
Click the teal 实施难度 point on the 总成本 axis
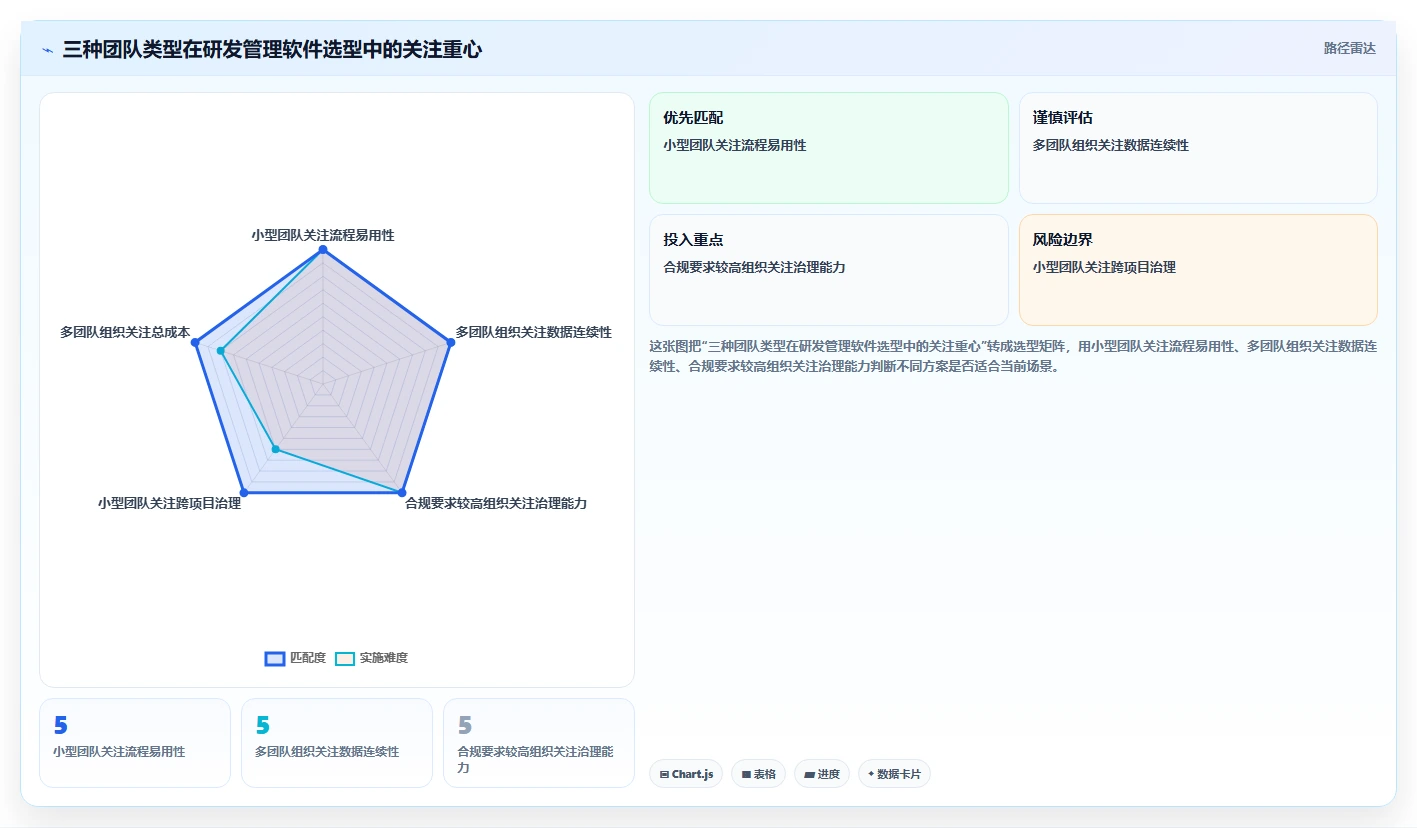tap(221, 351)
